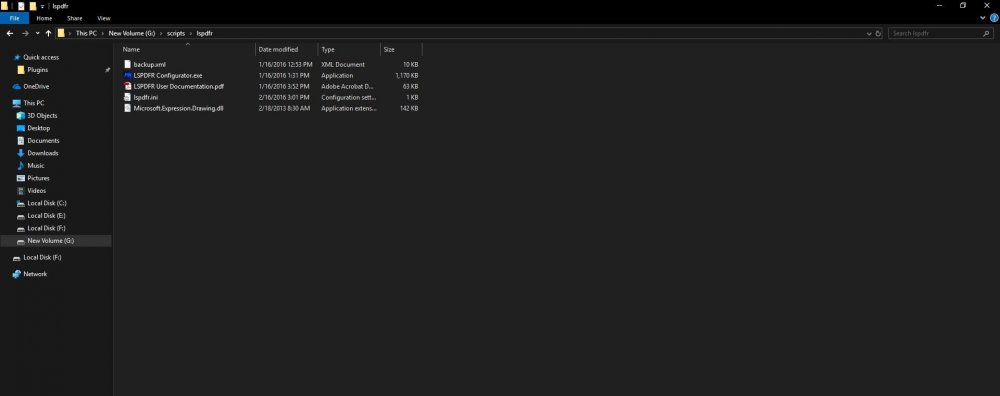This screenshot has height=396, width=1000.
Task: Click the Properties quick access toolbar icon
Action: pos(20,6)
